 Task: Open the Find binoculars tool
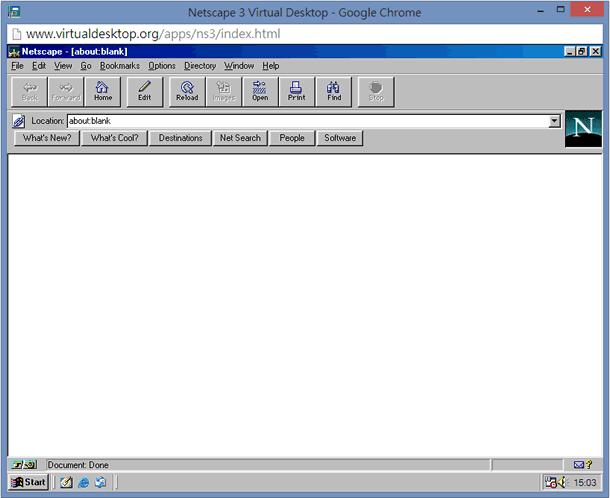[334, 92]
